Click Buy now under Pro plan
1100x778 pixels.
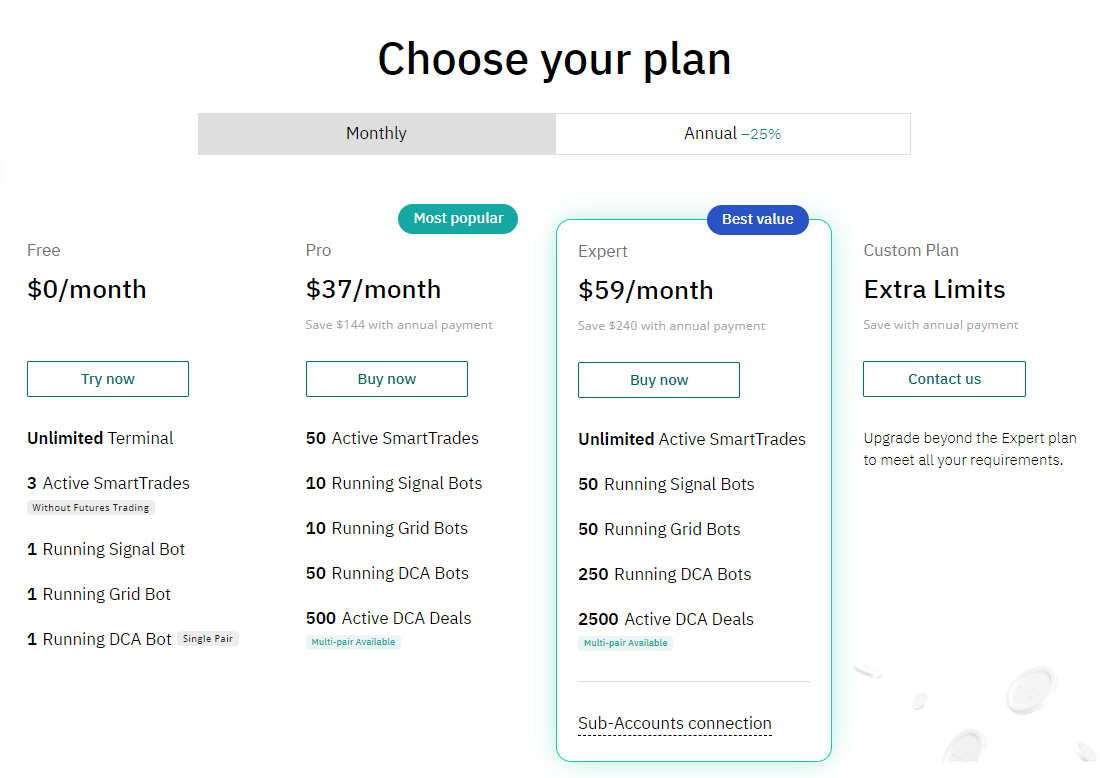387,379
